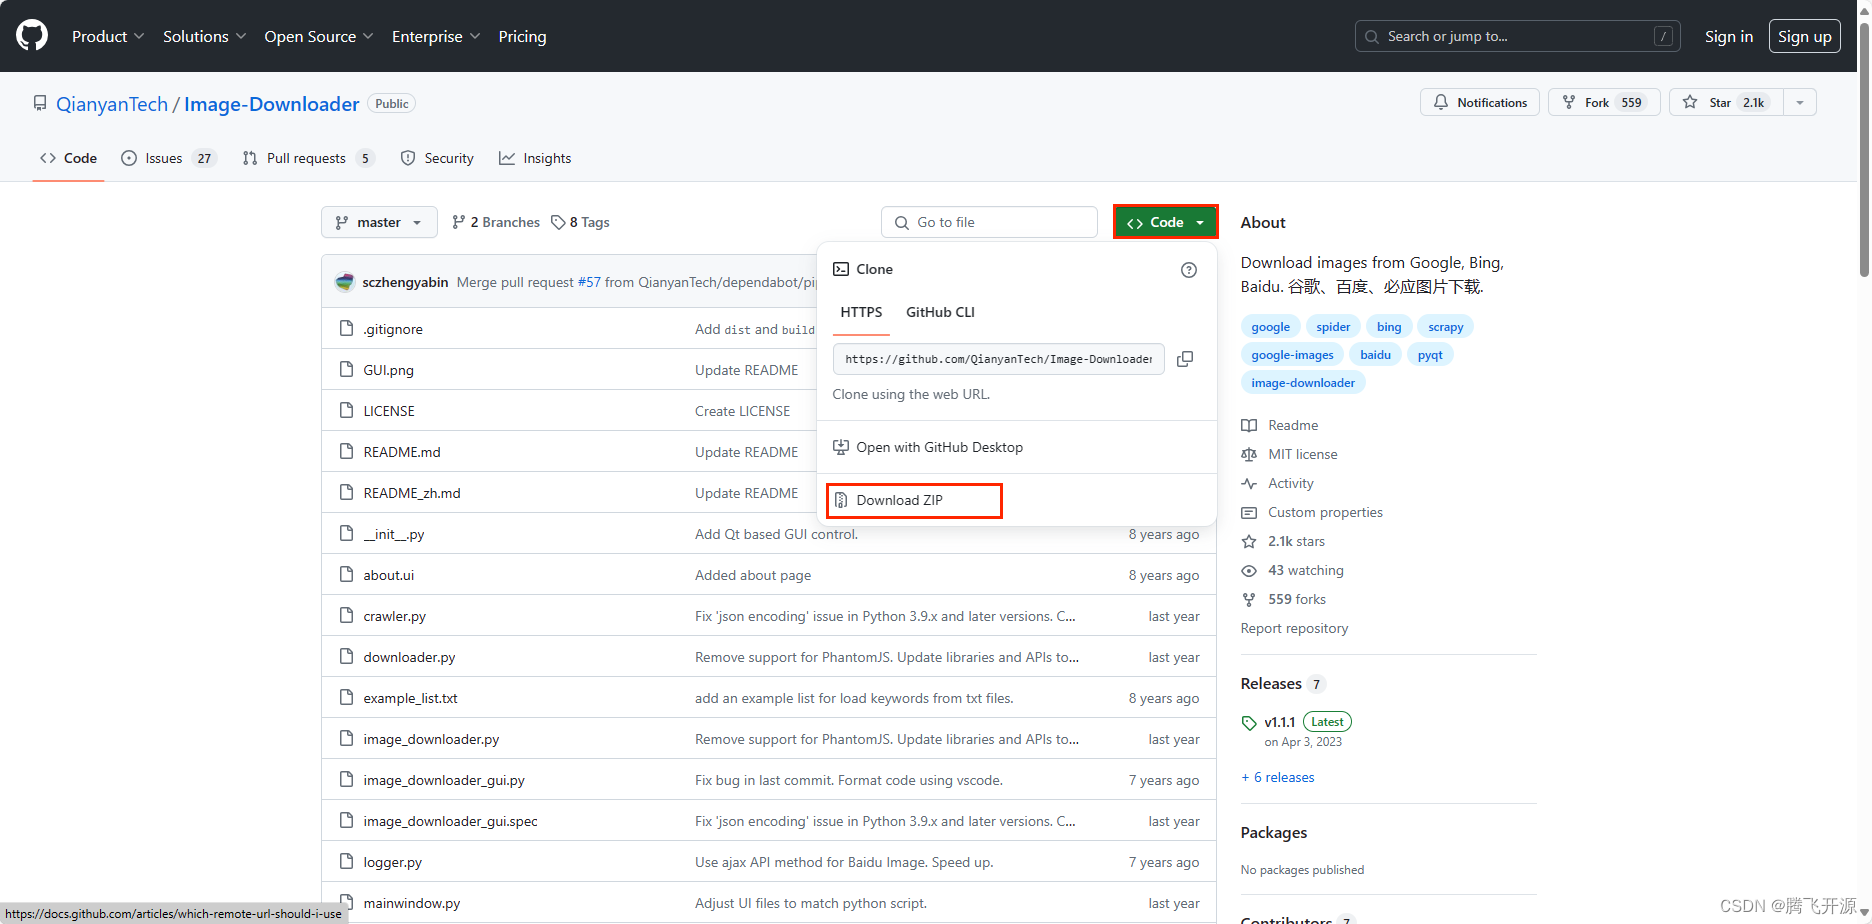
Task: Open the master branch selector dropdown
Action: pyautogui.click(x=379, y=222)
